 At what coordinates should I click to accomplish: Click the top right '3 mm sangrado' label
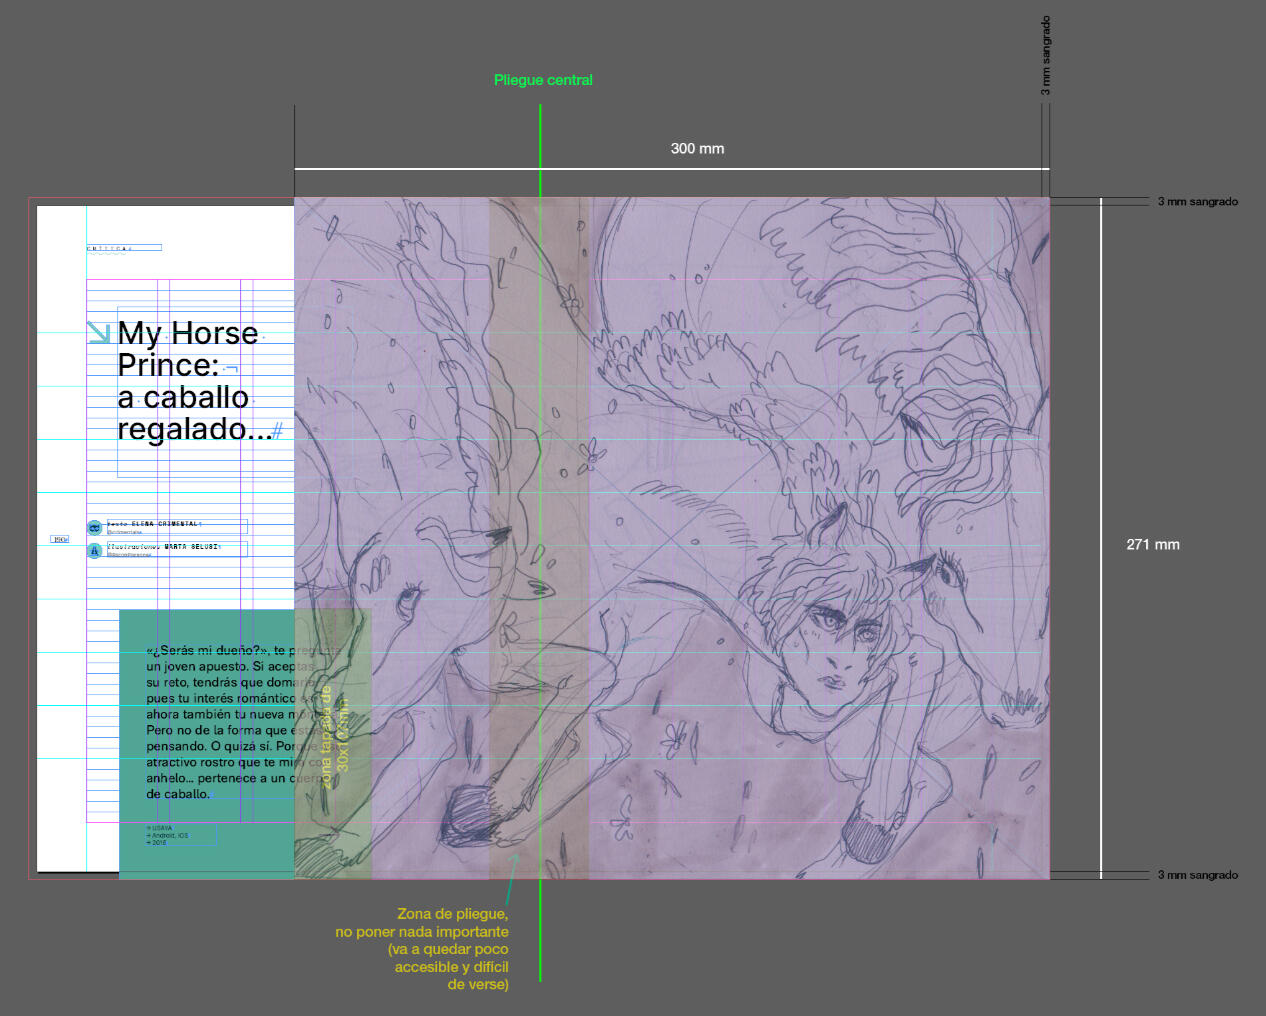tap(1197, 202)
